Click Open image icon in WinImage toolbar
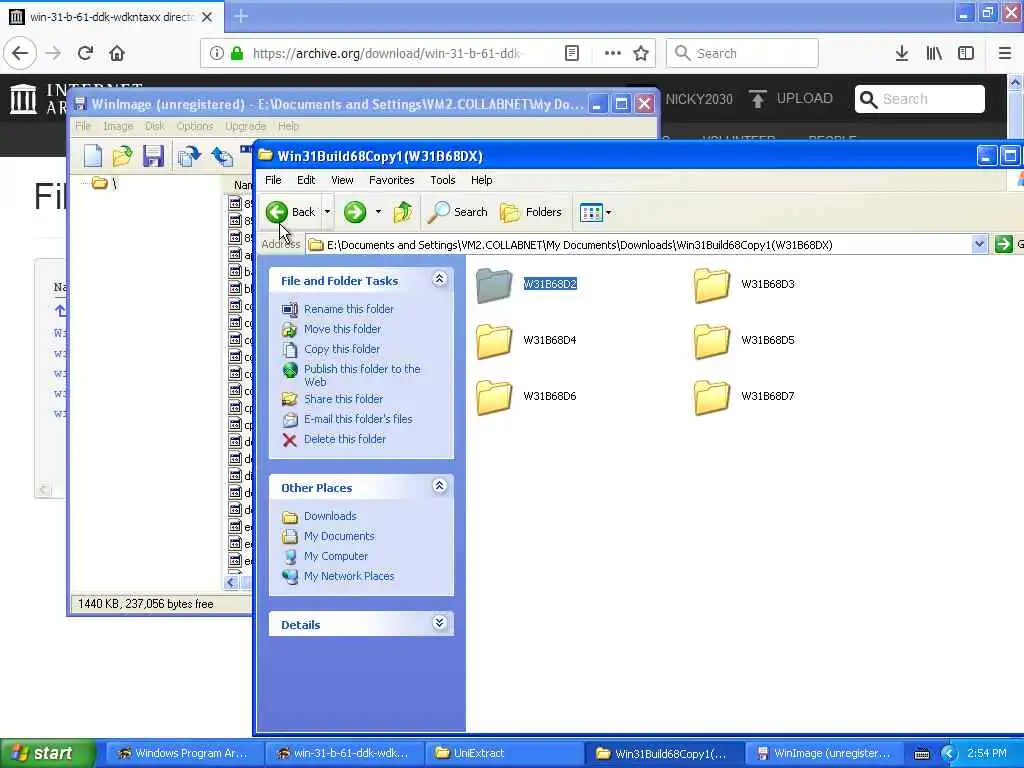Viewport: 1024px width, 768px height. (x=122, y=156)
